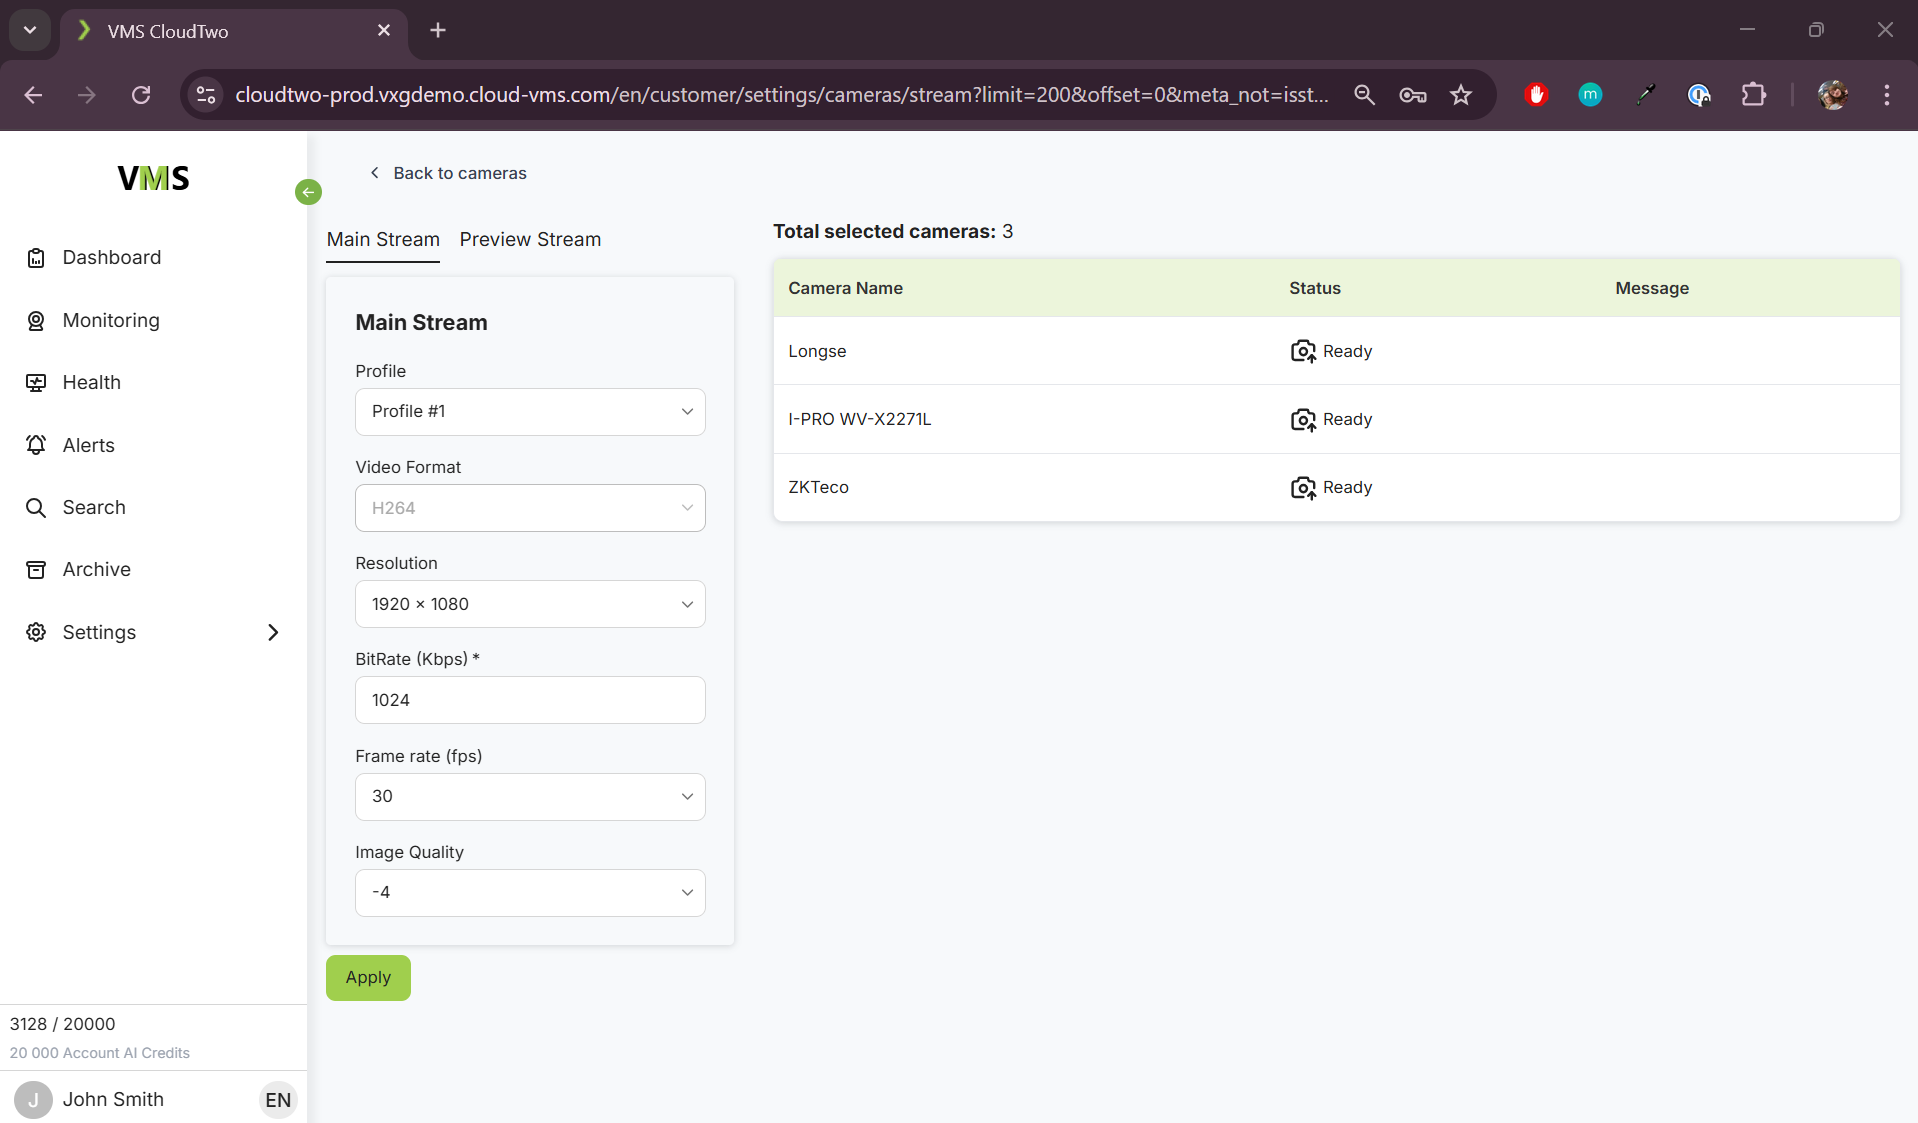This screenshot has width=1918, height=1123.
Task: Click the Health monitor icon
Action: pyautogui.click(x=36, y=383)
